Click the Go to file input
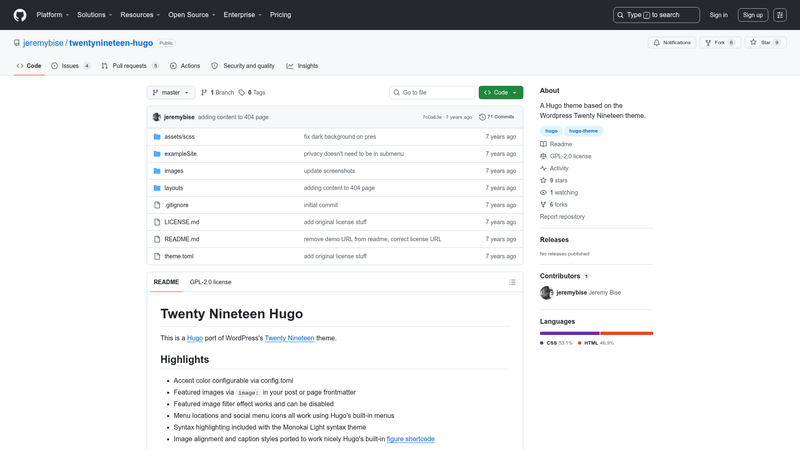 click(x=432, y=92)
